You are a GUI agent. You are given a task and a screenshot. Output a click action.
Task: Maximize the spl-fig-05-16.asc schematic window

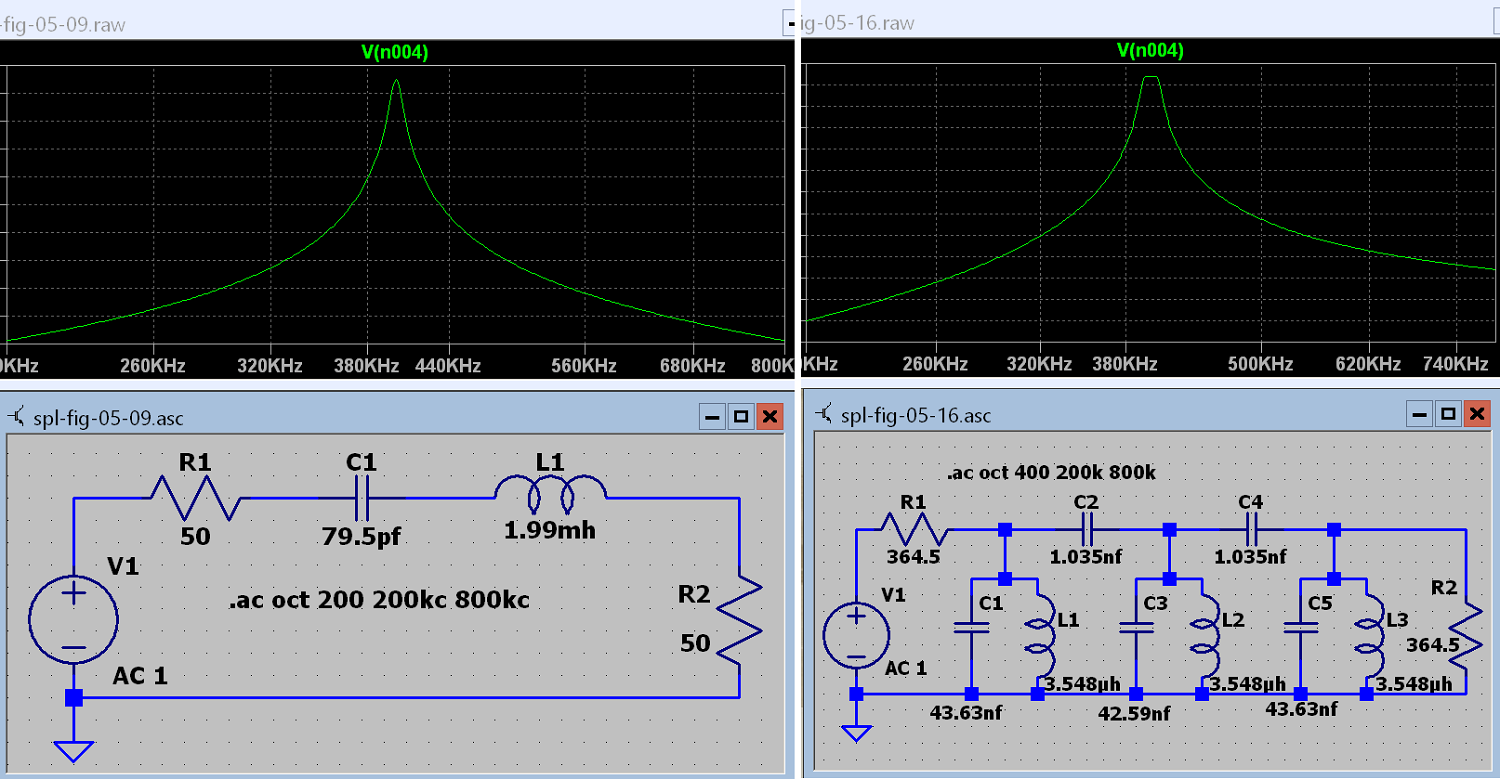pyautogui.click(x=1448, y=415)
